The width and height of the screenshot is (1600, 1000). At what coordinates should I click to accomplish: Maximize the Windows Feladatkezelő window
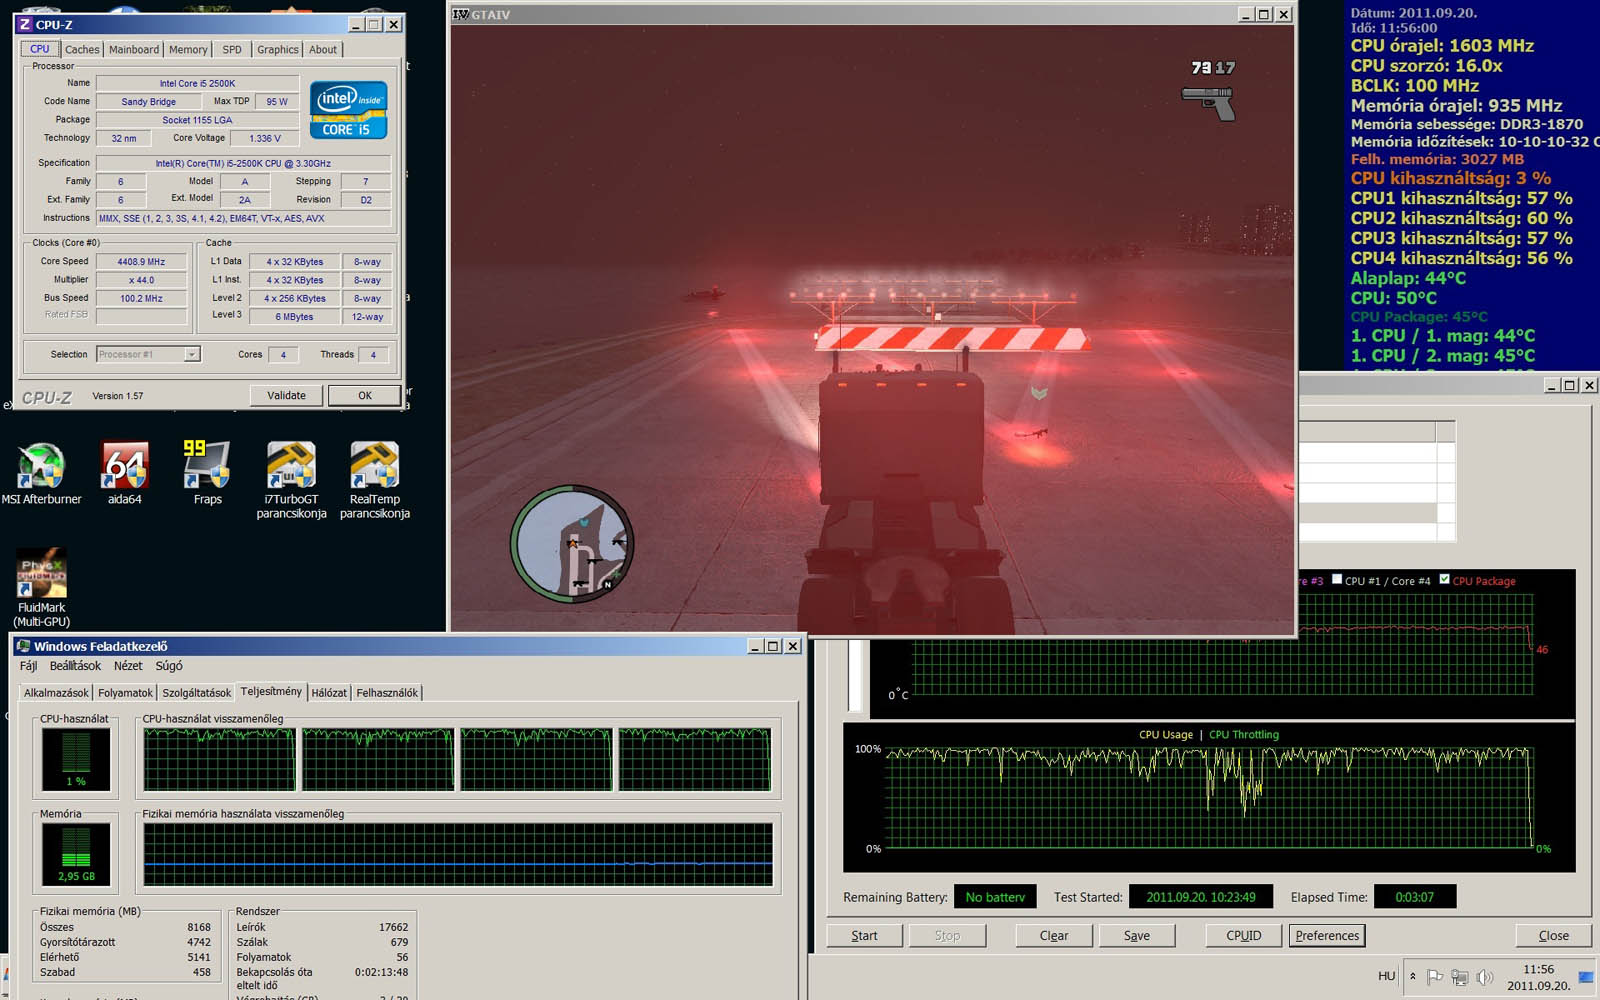click(773, 647)
